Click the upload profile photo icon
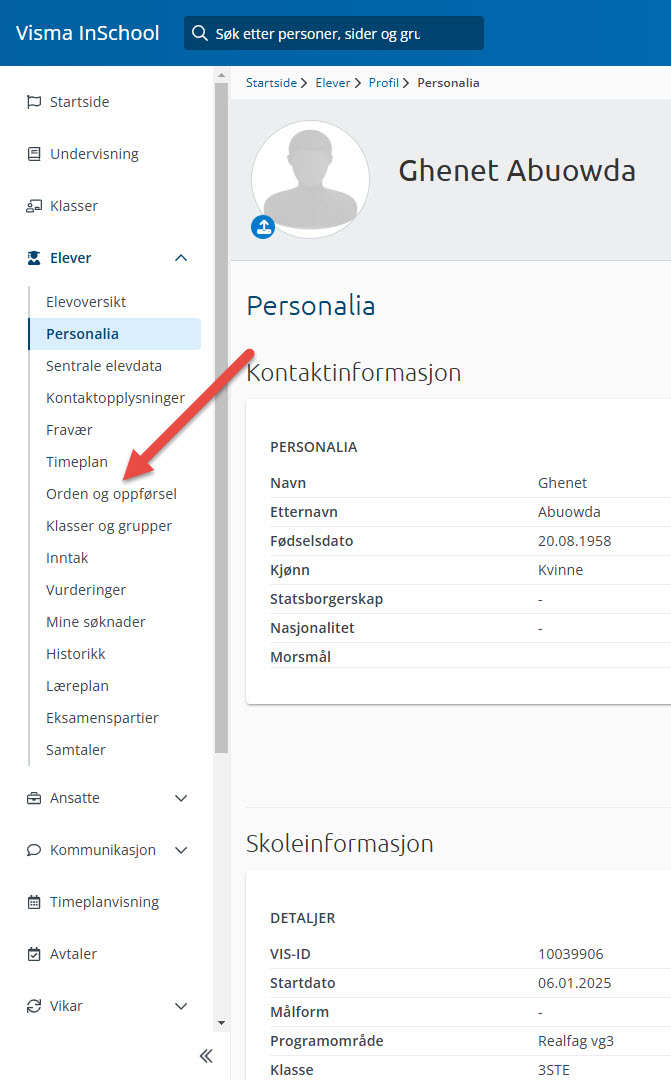 [263, 227]
